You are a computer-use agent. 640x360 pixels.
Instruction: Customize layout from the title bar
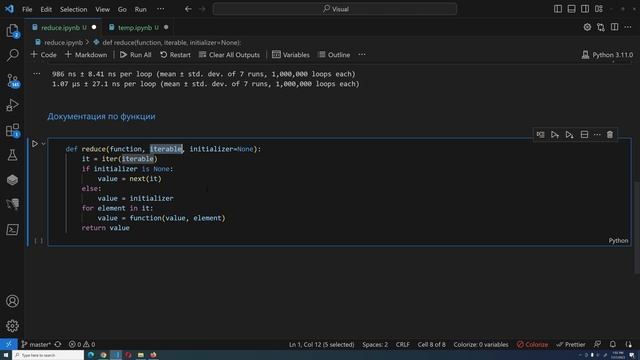(599, 9)
